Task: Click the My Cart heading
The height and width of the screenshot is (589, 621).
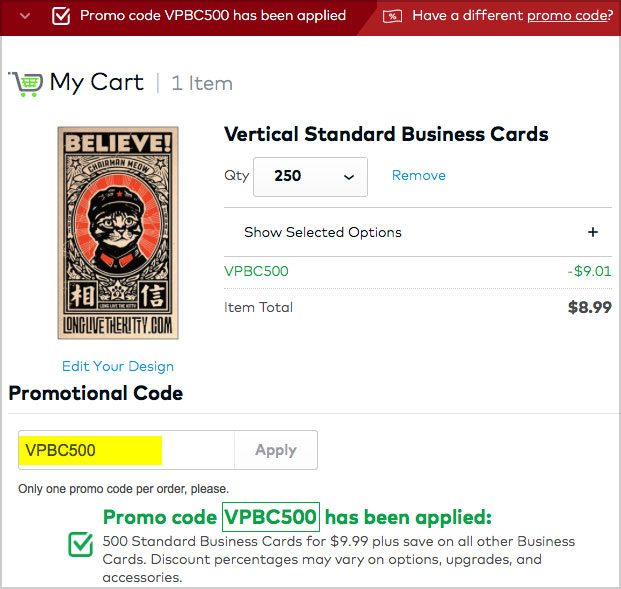Action: coord(97,83)
